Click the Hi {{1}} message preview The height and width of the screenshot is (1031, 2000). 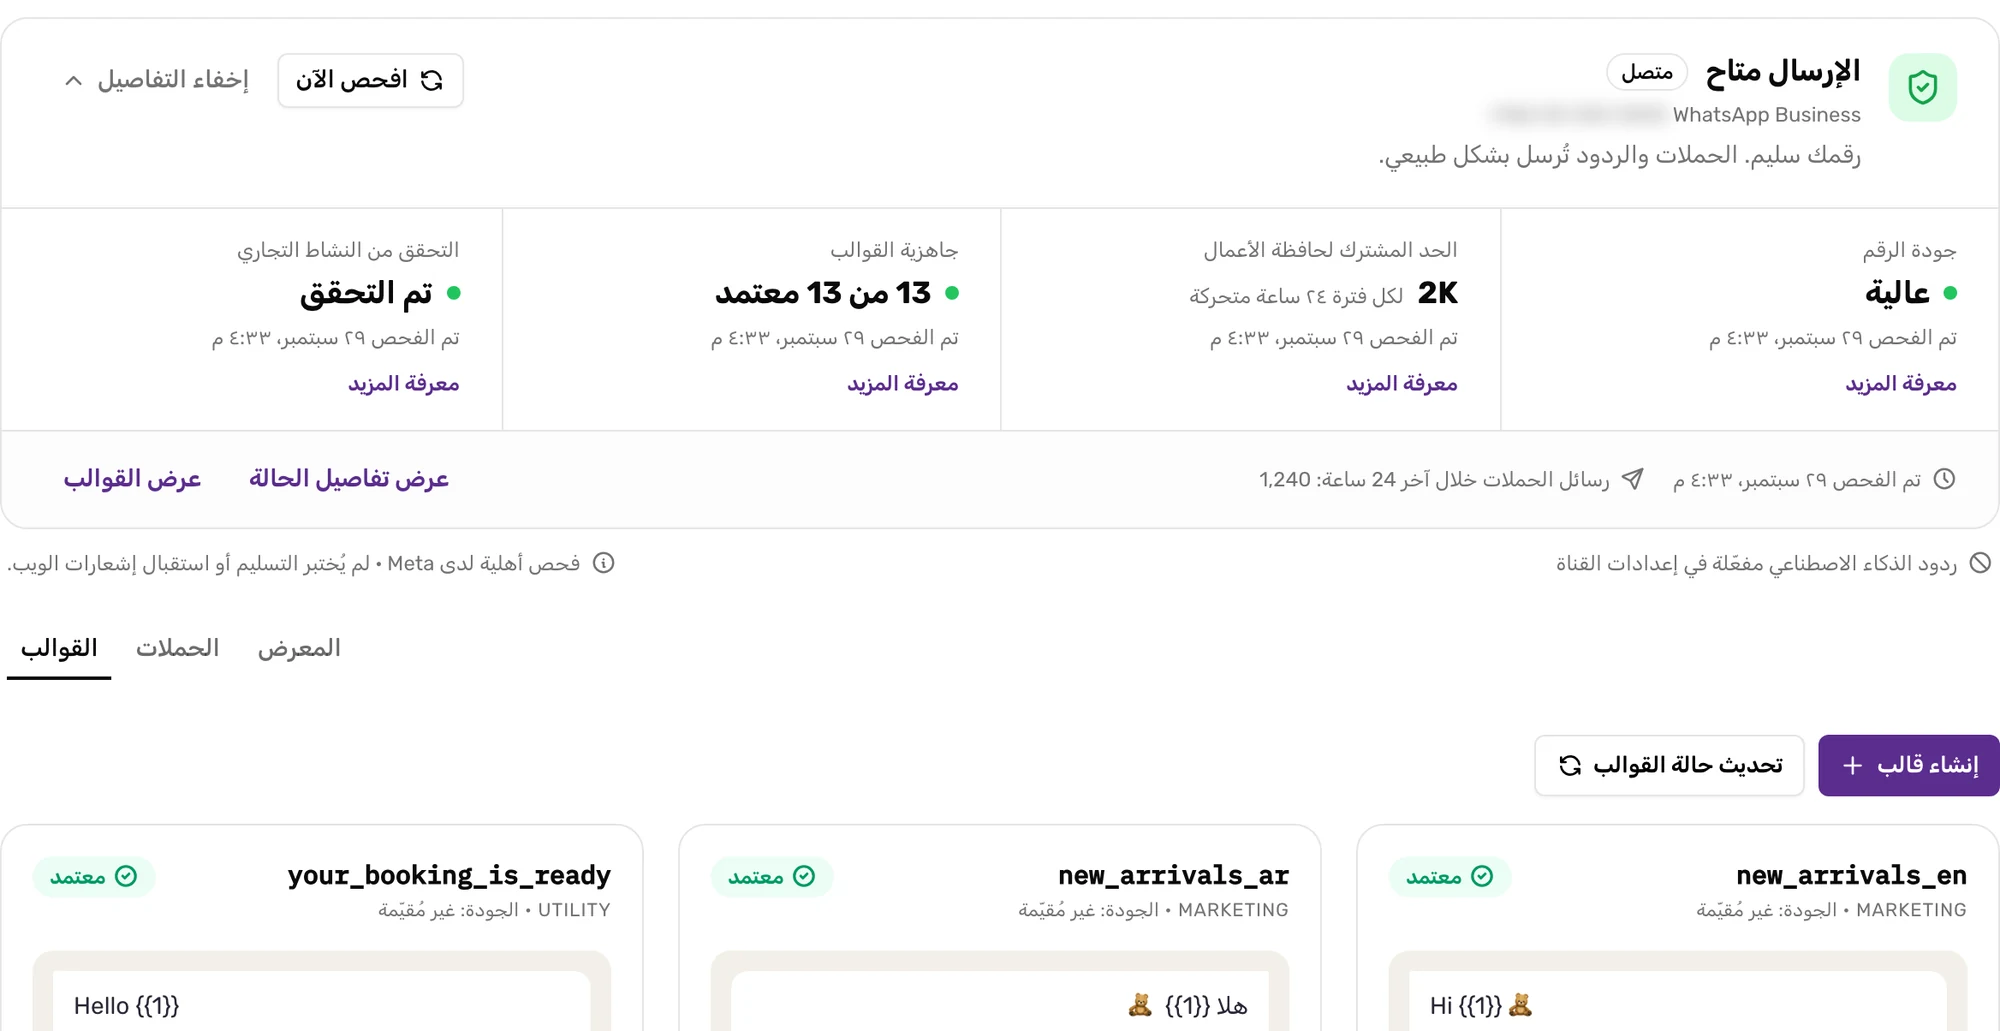tap(1481, 1005)
